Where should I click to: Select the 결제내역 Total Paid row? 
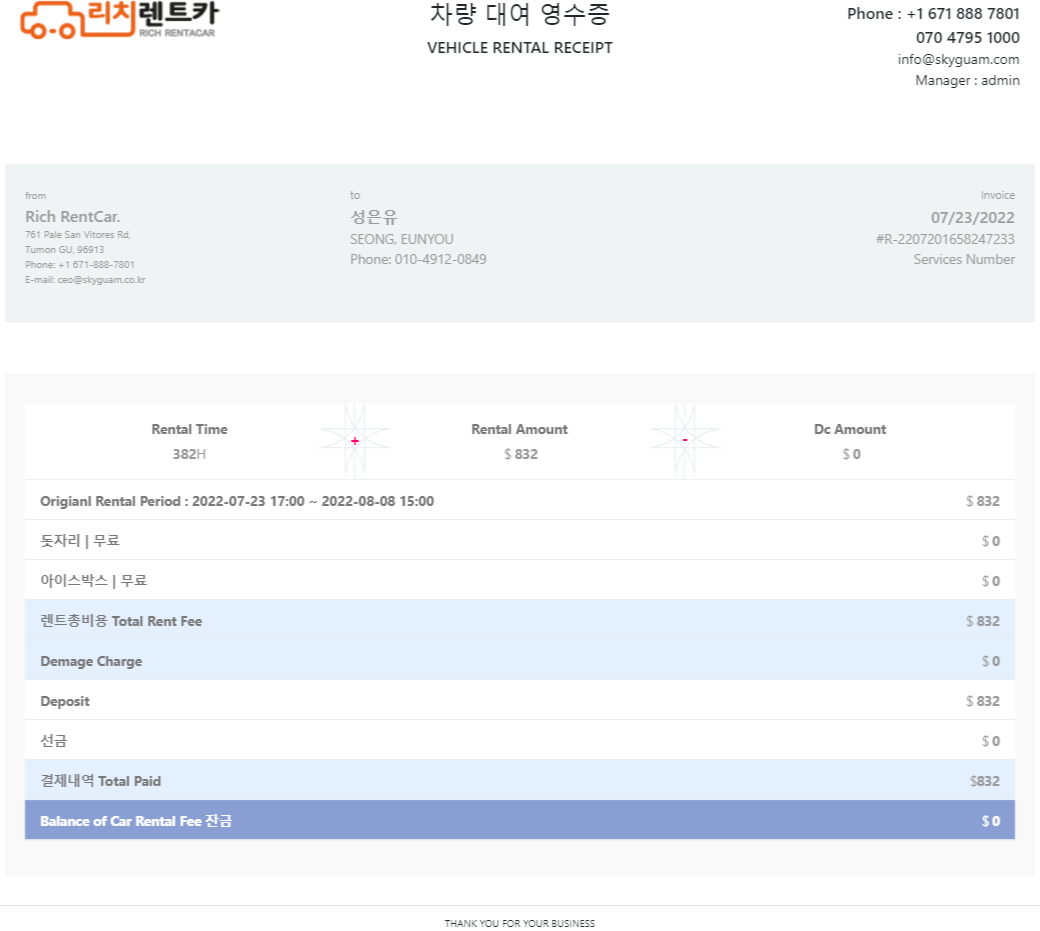[520, 781]
